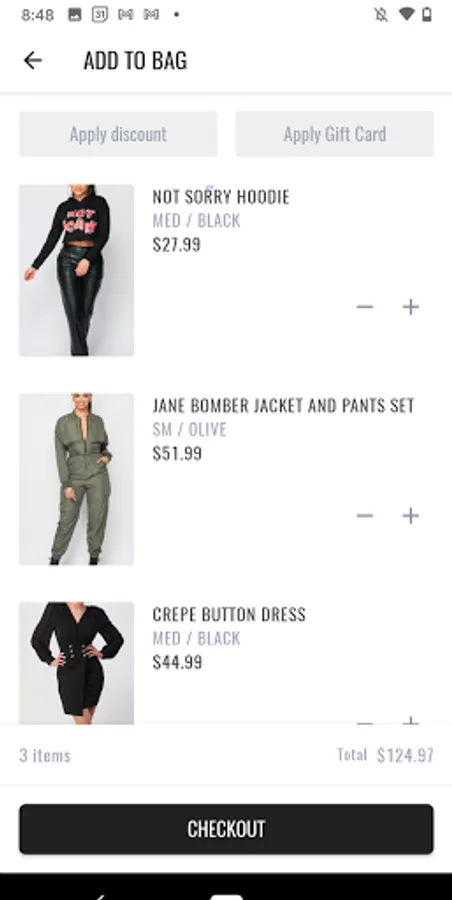Select the Crepe Button Dress title

click(x=229, y=615)
